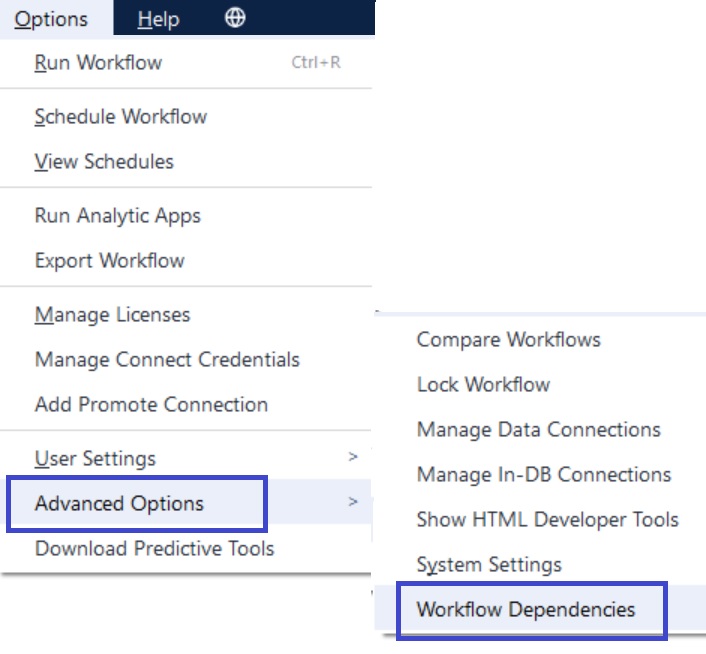Open View Schedules
The height and width of the screenshot is (654, 706).
click(x=186, y=161)
